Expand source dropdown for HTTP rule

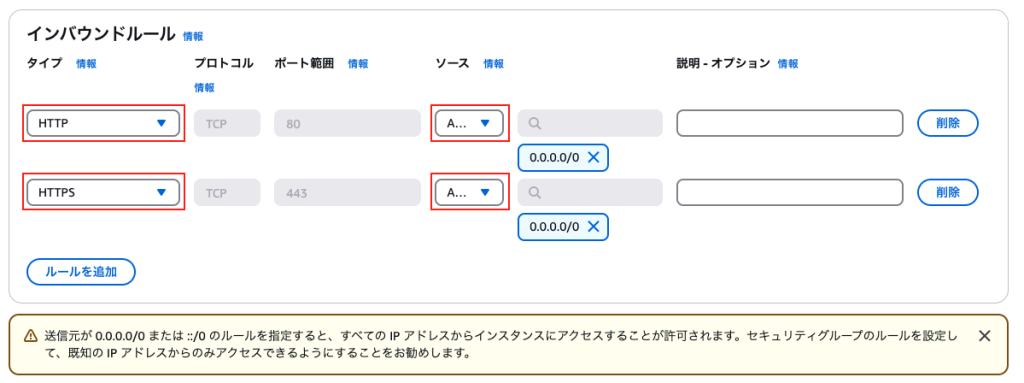(470, 123)
